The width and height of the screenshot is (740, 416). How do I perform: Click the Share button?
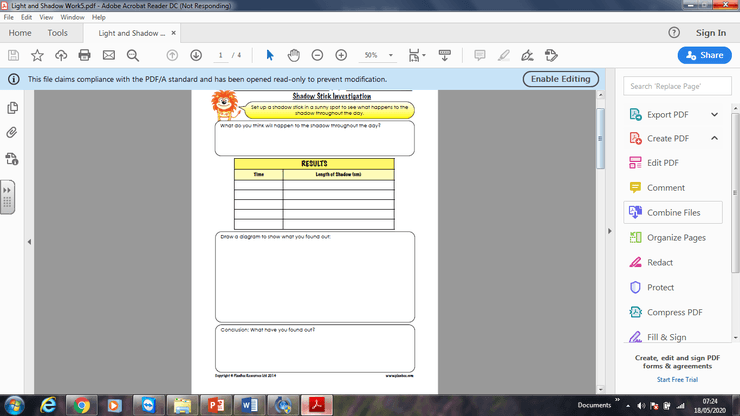click(x=705, y=55)
